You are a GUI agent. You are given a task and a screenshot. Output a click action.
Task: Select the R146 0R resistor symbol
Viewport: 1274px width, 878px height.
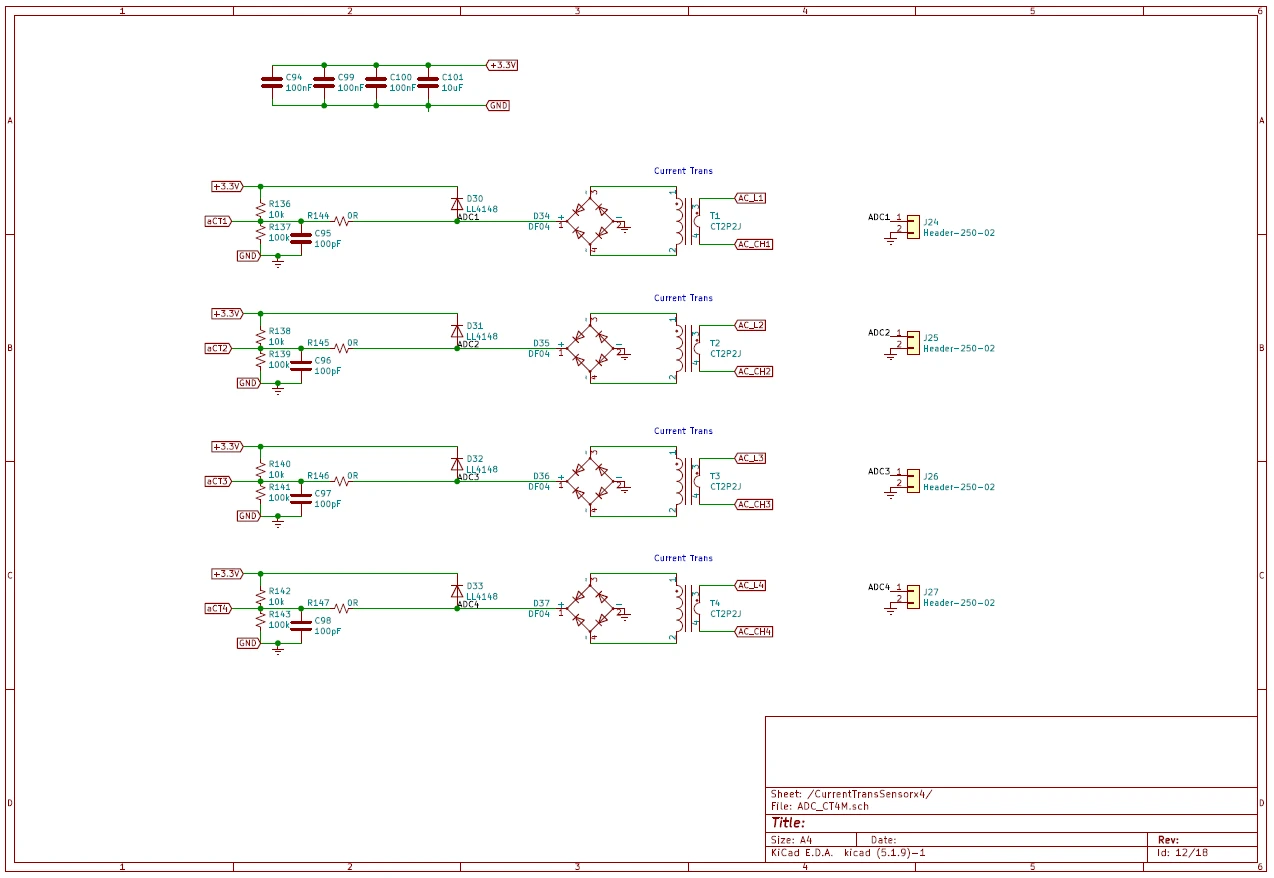point(341,480)
